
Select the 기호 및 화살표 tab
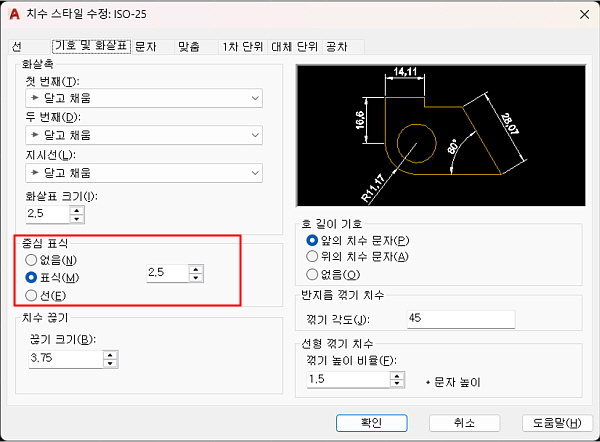point(91,46)
